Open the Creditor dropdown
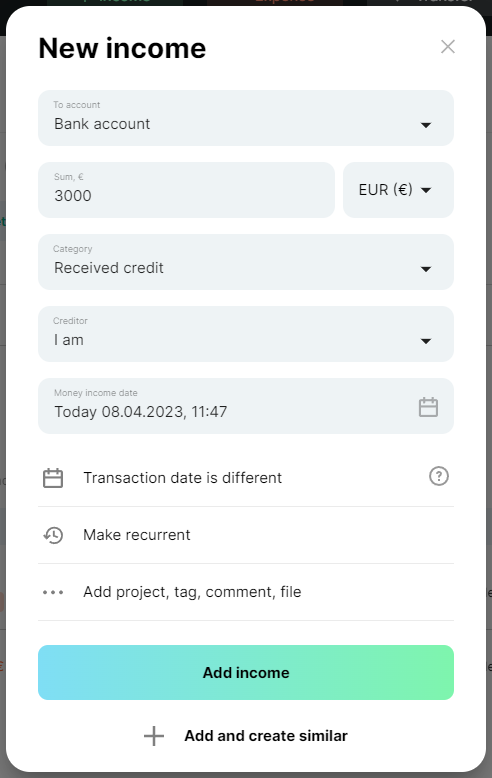 coord(246,334)
